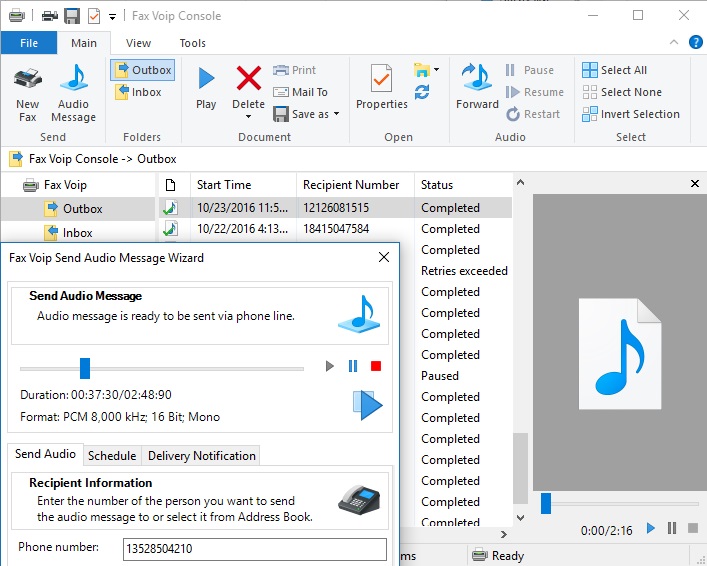Click the blue Play ribbon icon

pyautogui.click(x=206, y=78)
